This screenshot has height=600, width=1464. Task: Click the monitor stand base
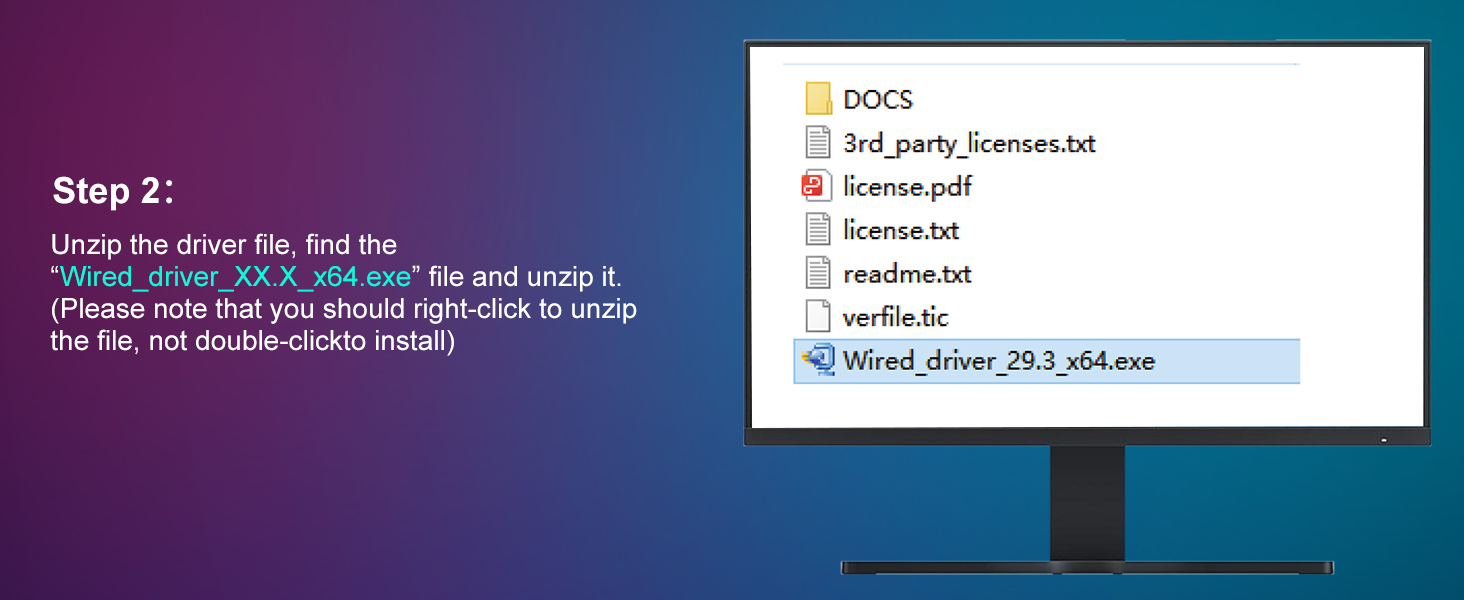(x=1087, y=567)
